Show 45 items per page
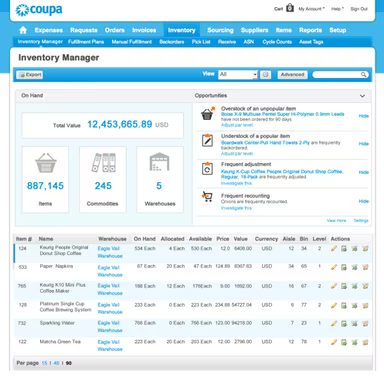Viewport: 384px width, 388px height. (56, 363)
